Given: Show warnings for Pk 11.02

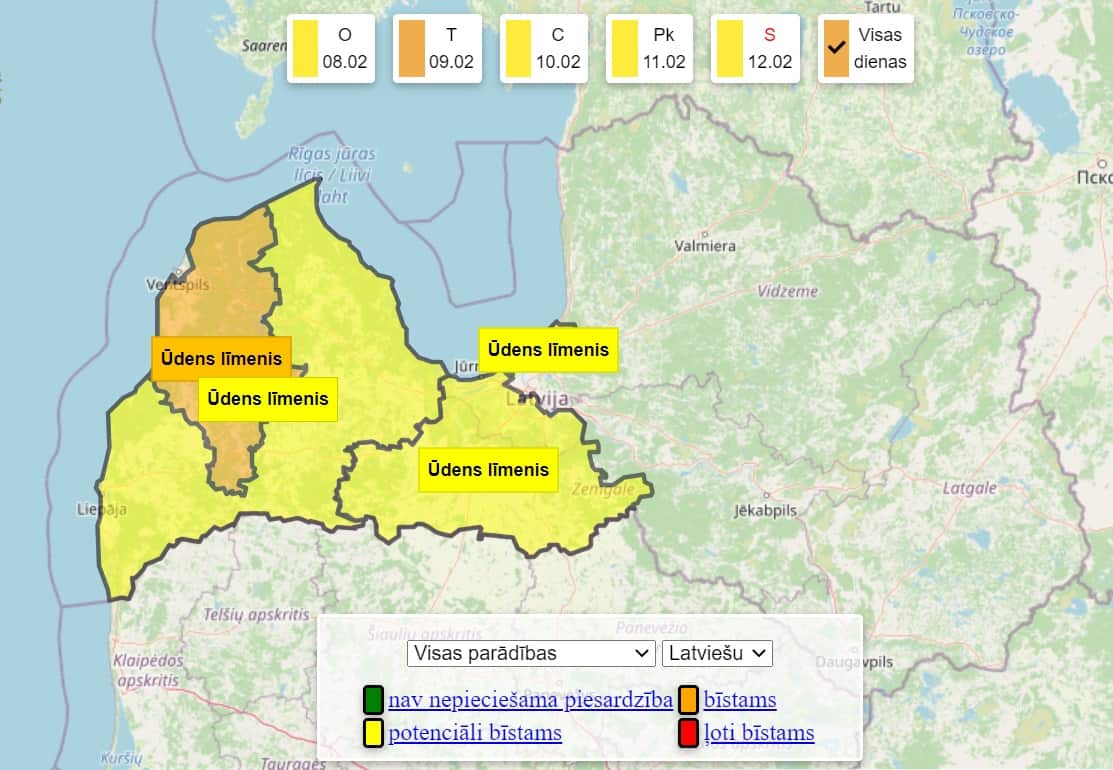Looking at the screenshot, I should (x=649, y=48).
